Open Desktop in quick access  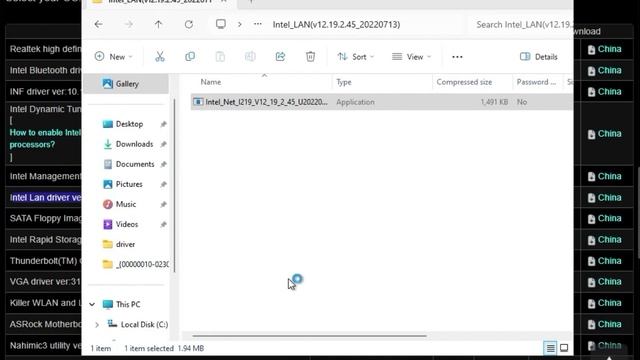coord(129,124)
